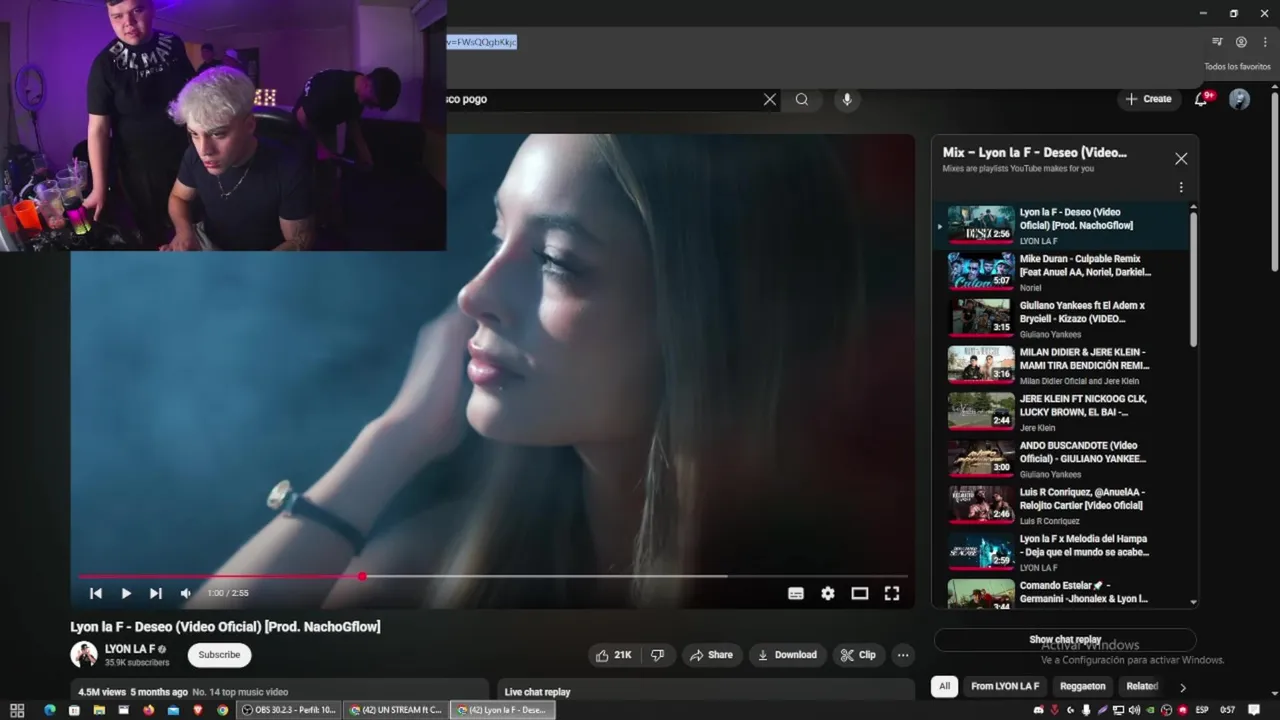Screen dimensions: 1280x720
Task: Open the notifications bell
Action: [1202, 99]
